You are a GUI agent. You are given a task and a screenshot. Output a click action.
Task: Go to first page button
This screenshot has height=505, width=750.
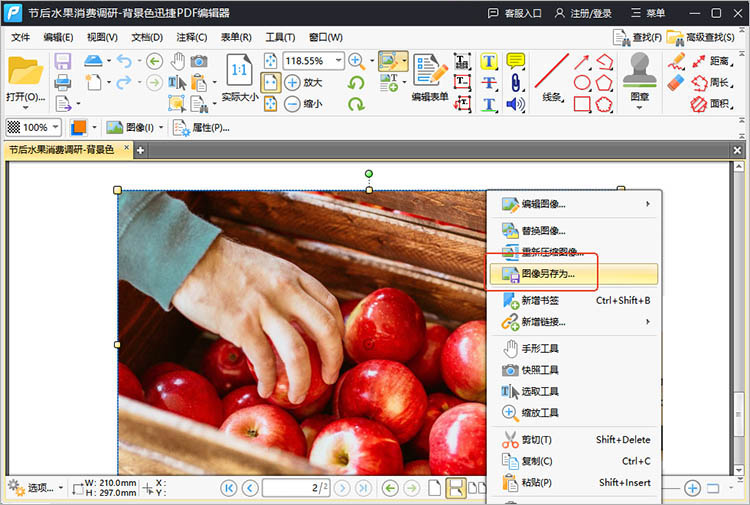[229, 488]
